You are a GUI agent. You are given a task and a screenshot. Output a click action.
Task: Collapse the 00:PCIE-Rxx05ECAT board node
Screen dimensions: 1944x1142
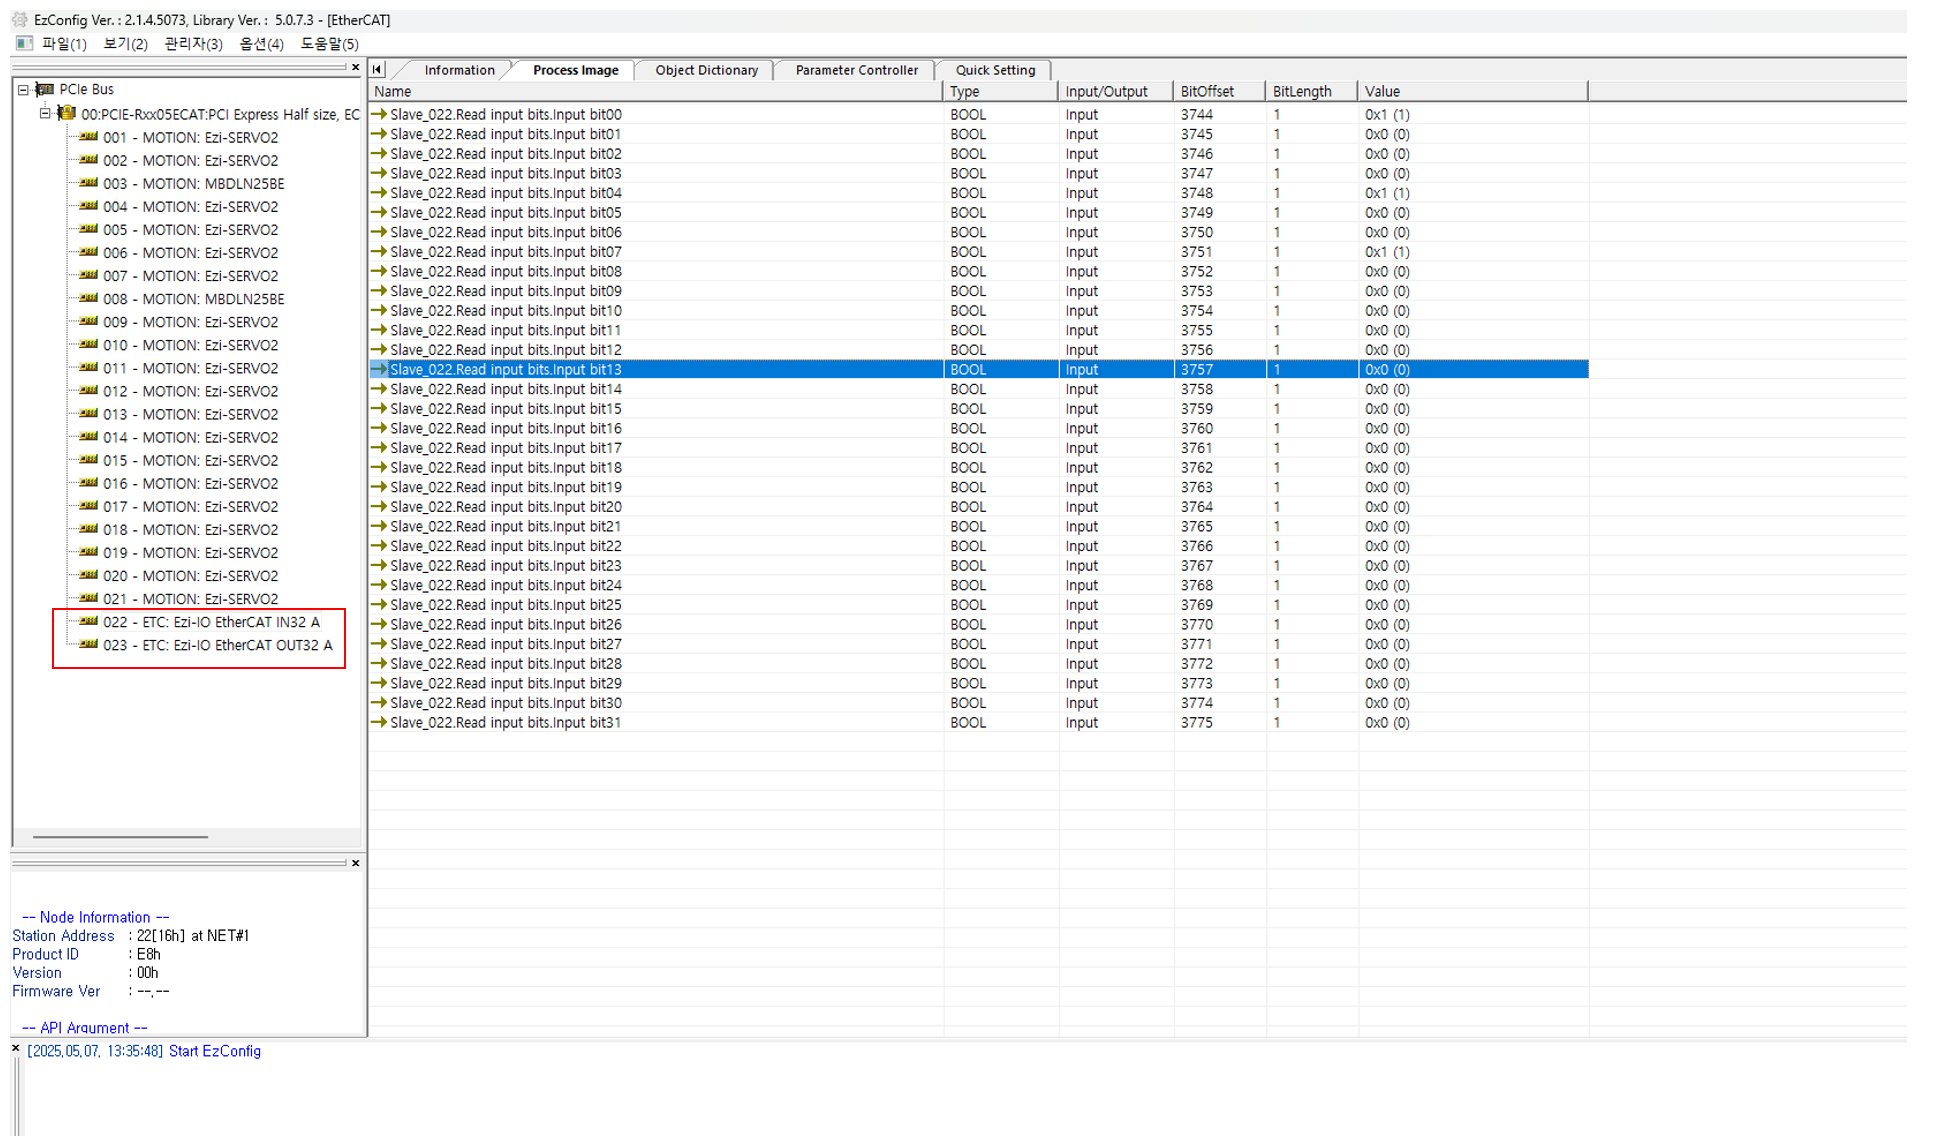point(45,113)
